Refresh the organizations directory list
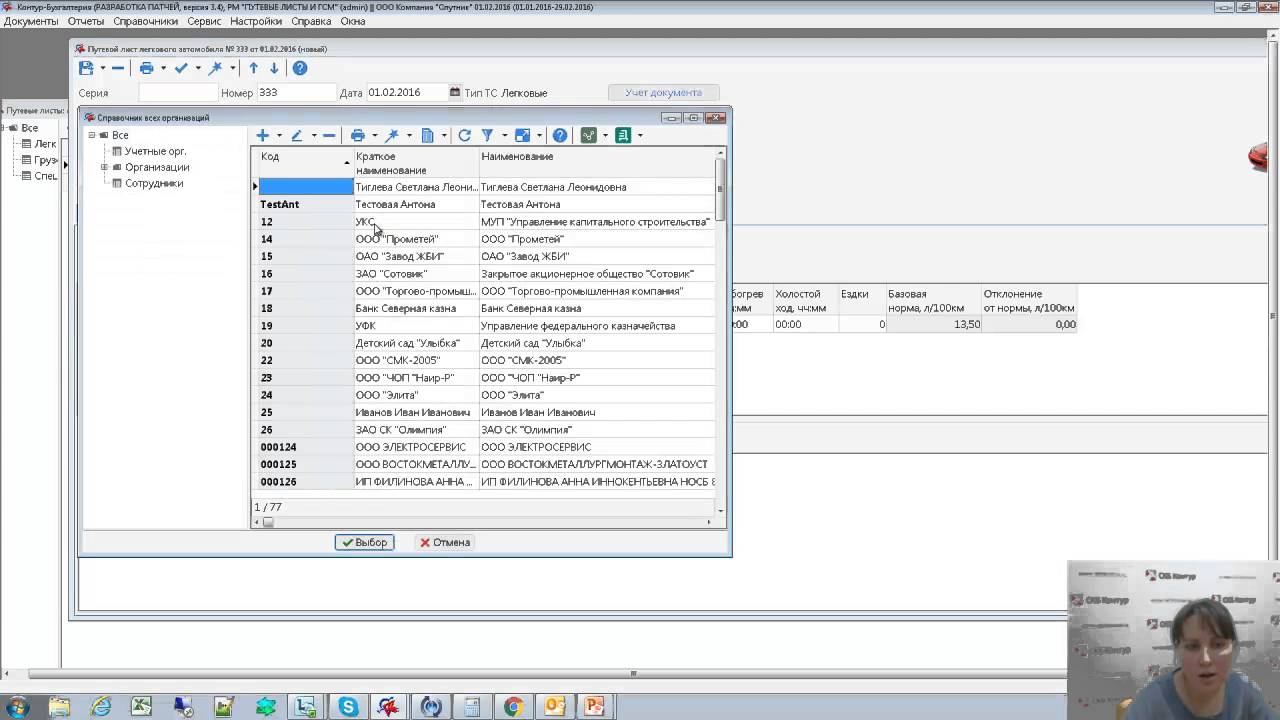The height and width of the screenshot is (720, 1280). (464, 135)
